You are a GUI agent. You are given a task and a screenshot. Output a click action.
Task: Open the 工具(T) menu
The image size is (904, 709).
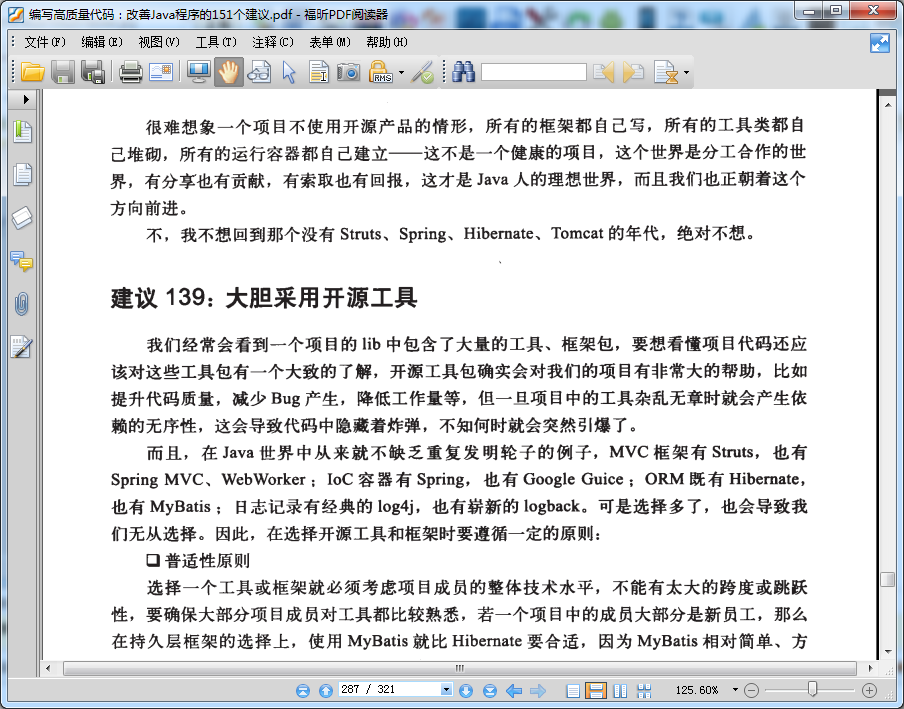216,42
